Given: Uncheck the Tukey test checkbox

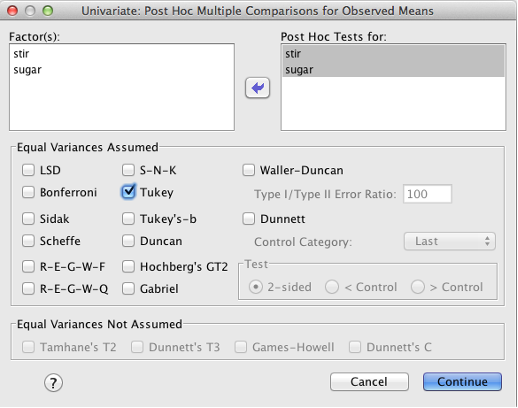Looking at the screenshot, I should coord(128,192).
